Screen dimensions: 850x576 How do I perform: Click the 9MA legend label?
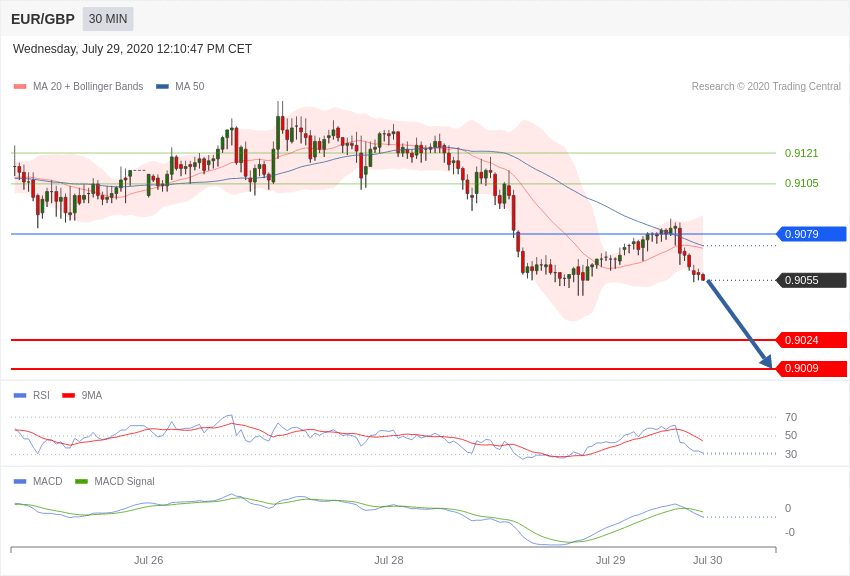(92, 396)
